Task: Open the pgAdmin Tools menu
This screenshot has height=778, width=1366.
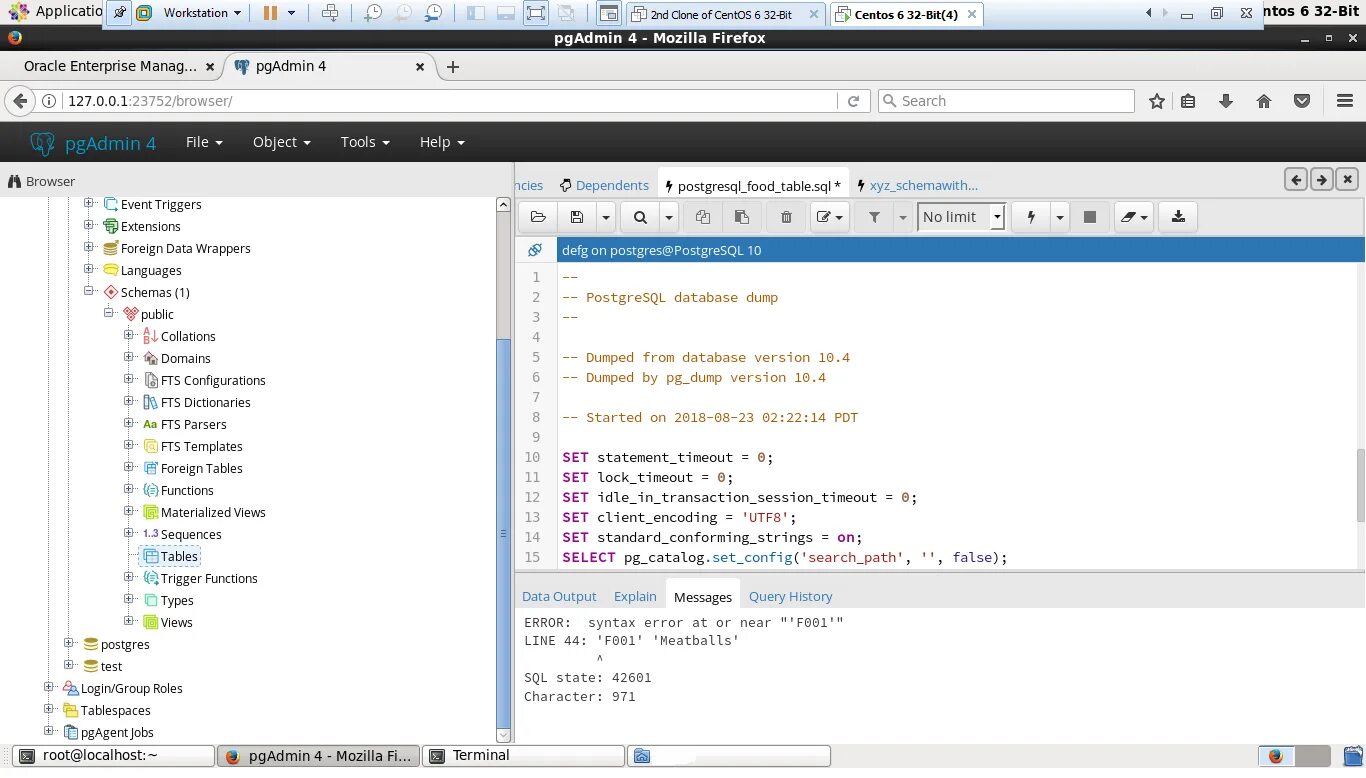Action: tap(365, 142)
